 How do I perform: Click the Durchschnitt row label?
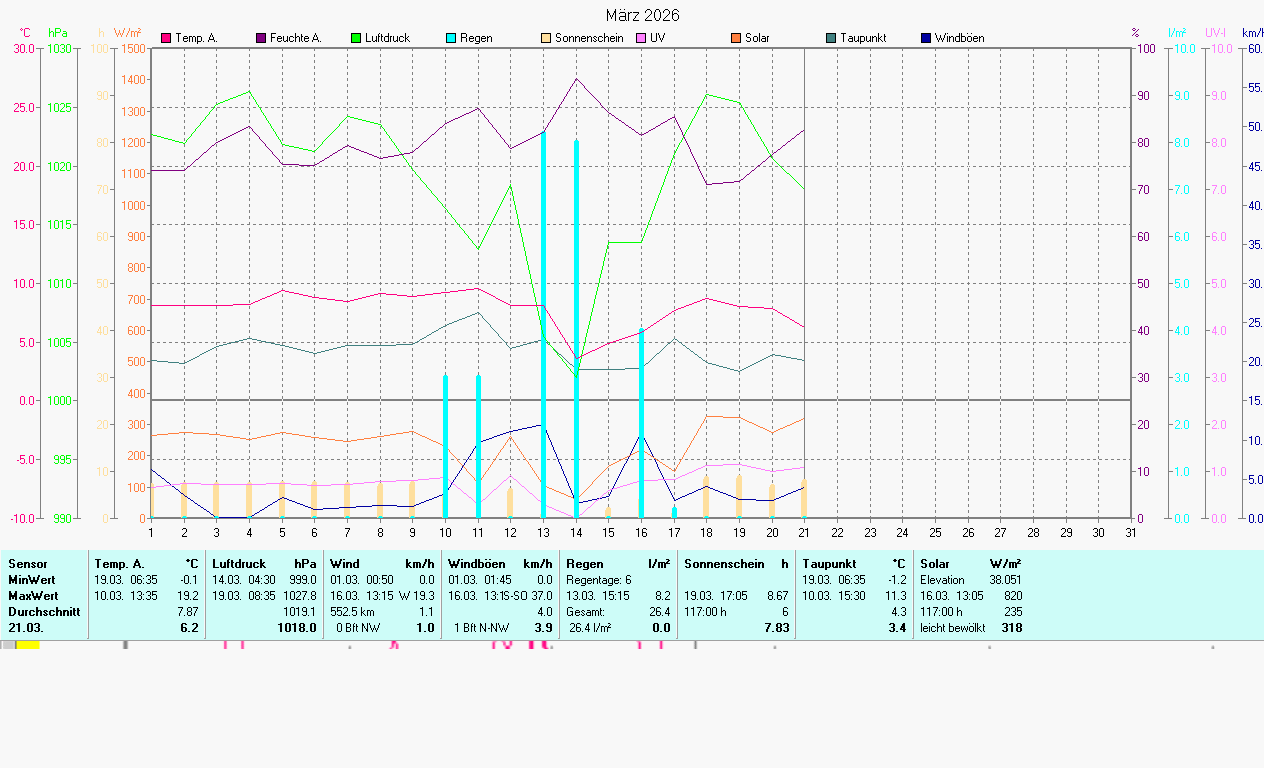tap(44, 612)
